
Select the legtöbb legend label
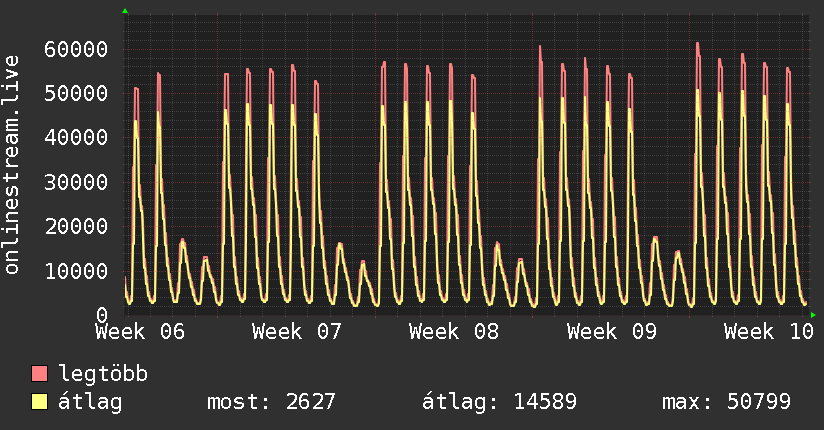[103, 374]
